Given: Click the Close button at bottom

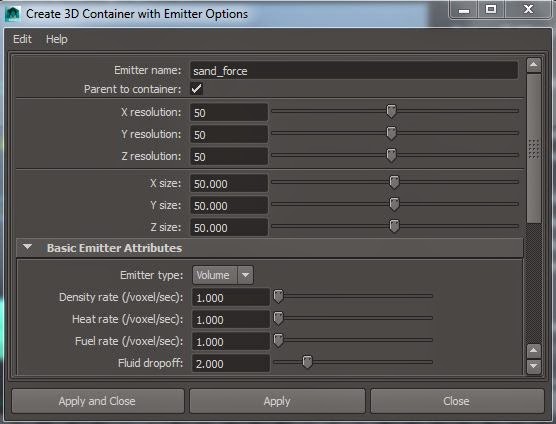Looking at the screenshot, I should point(457,401).
